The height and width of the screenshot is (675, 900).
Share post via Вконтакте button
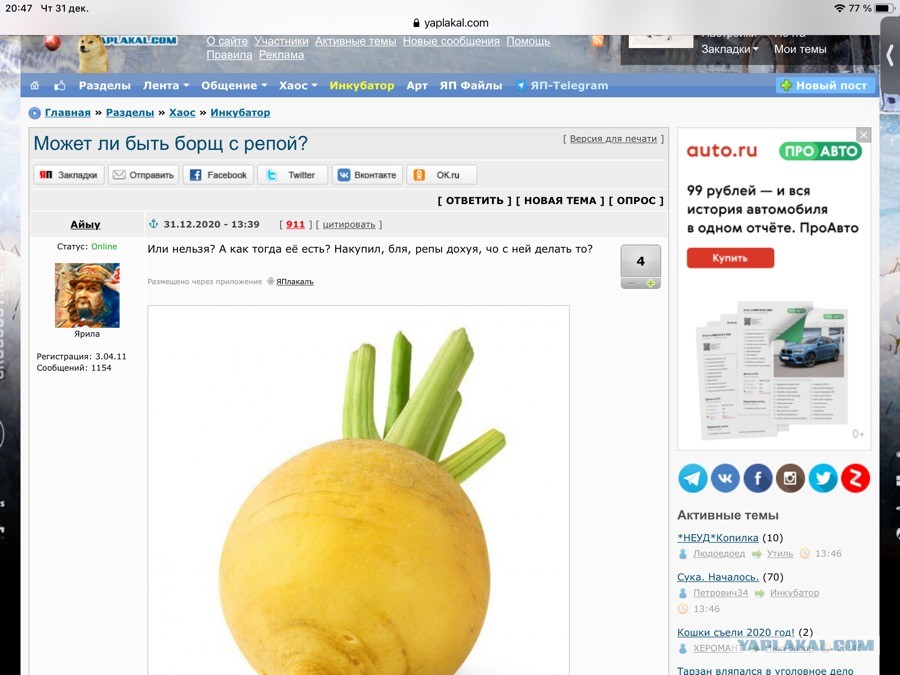click(367, 175)
